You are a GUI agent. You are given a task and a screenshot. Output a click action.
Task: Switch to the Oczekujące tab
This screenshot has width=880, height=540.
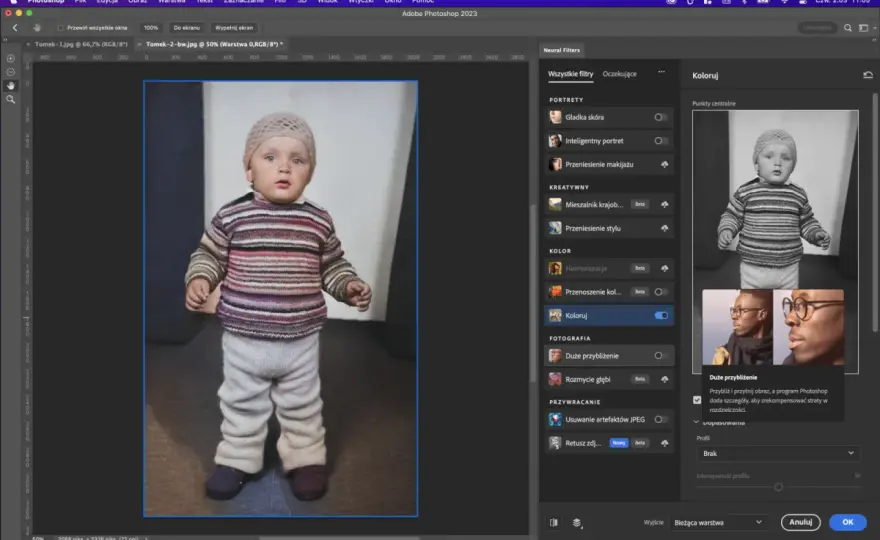coord(619,74)
